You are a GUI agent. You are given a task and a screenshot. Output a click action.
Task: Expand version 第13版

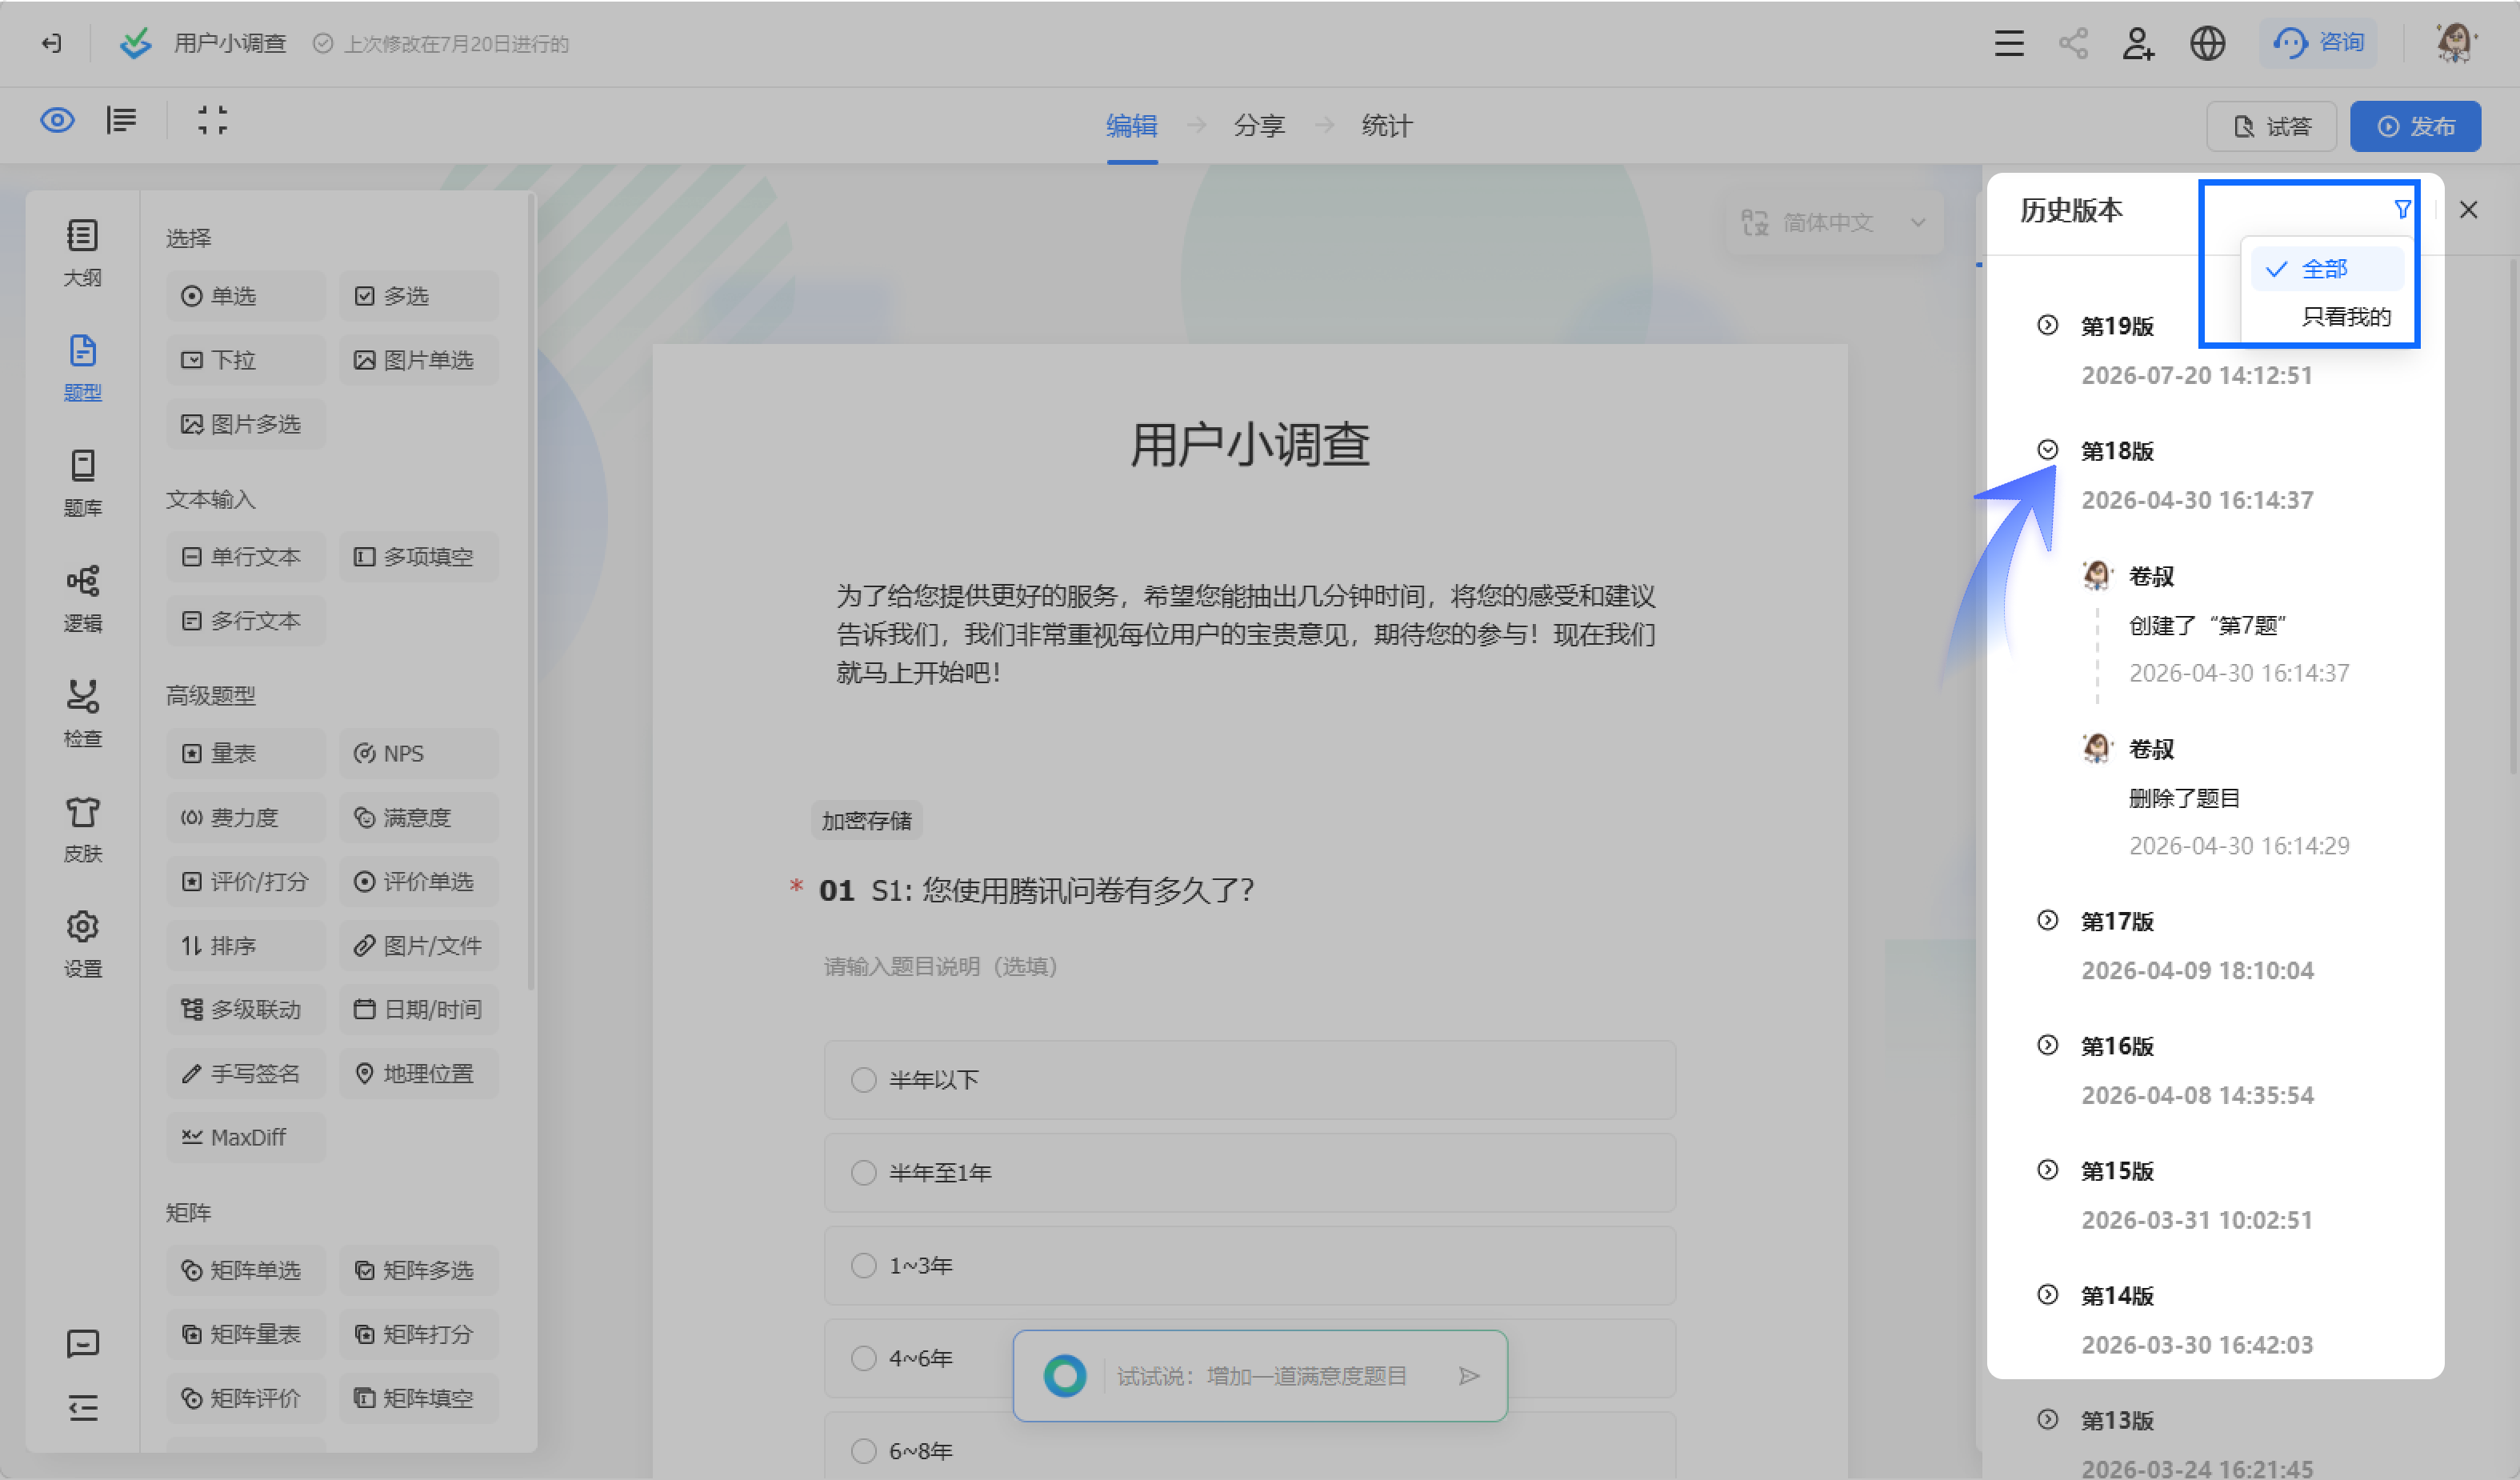point(2047,1420)
